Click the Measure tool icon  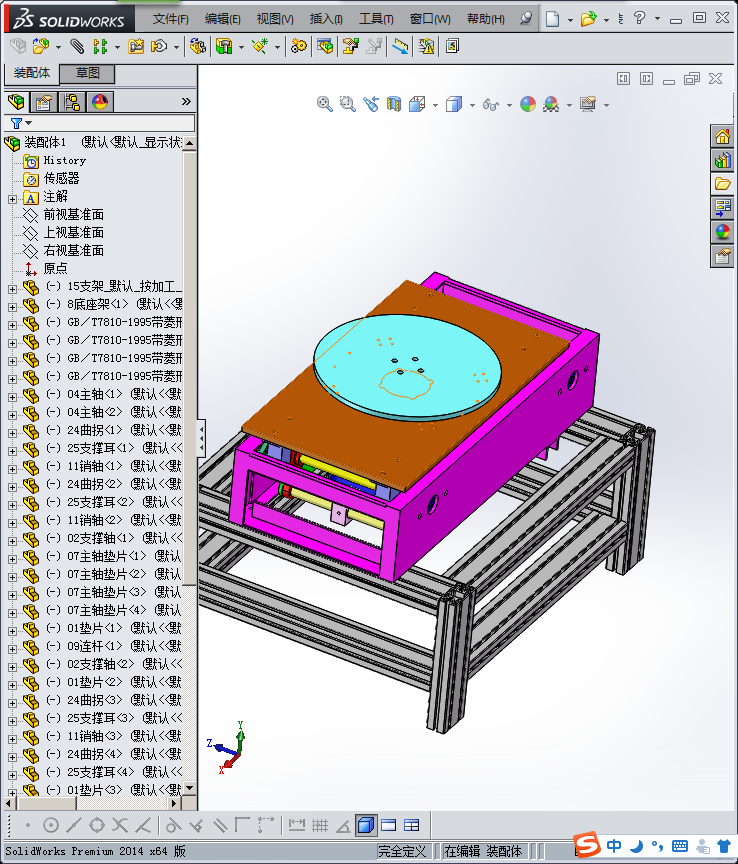[401, 46]
